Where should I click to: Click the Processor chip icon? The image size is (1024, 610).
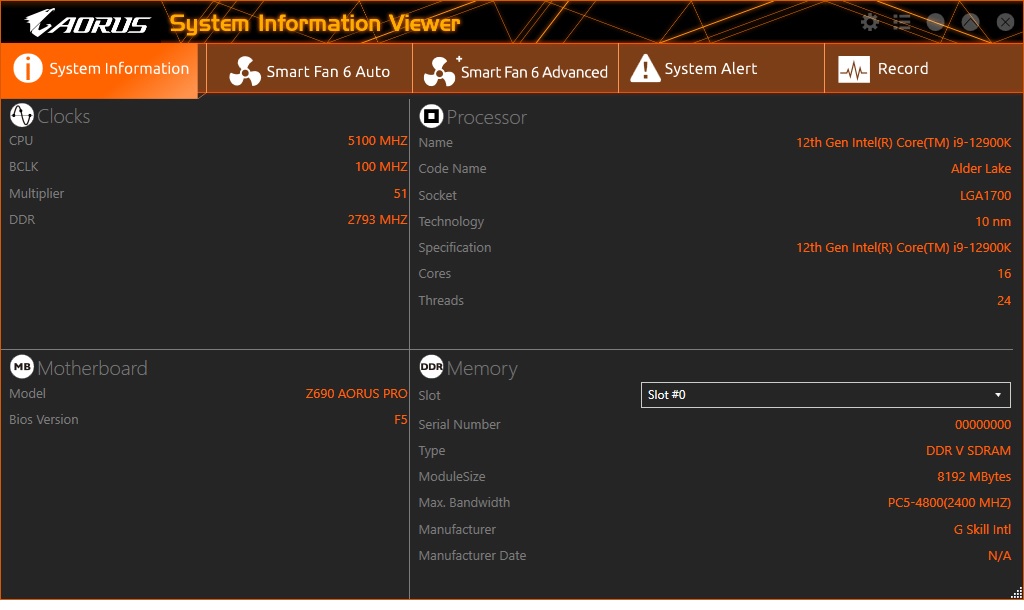431,116
